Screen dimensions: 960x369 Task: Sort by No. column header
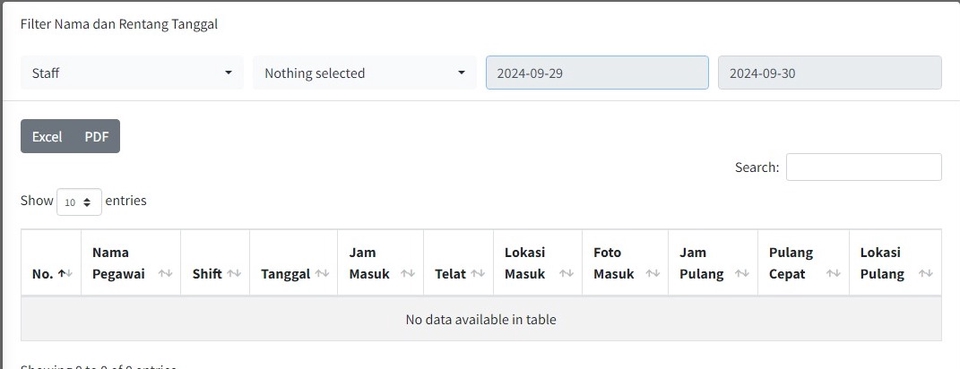point(51,263)
